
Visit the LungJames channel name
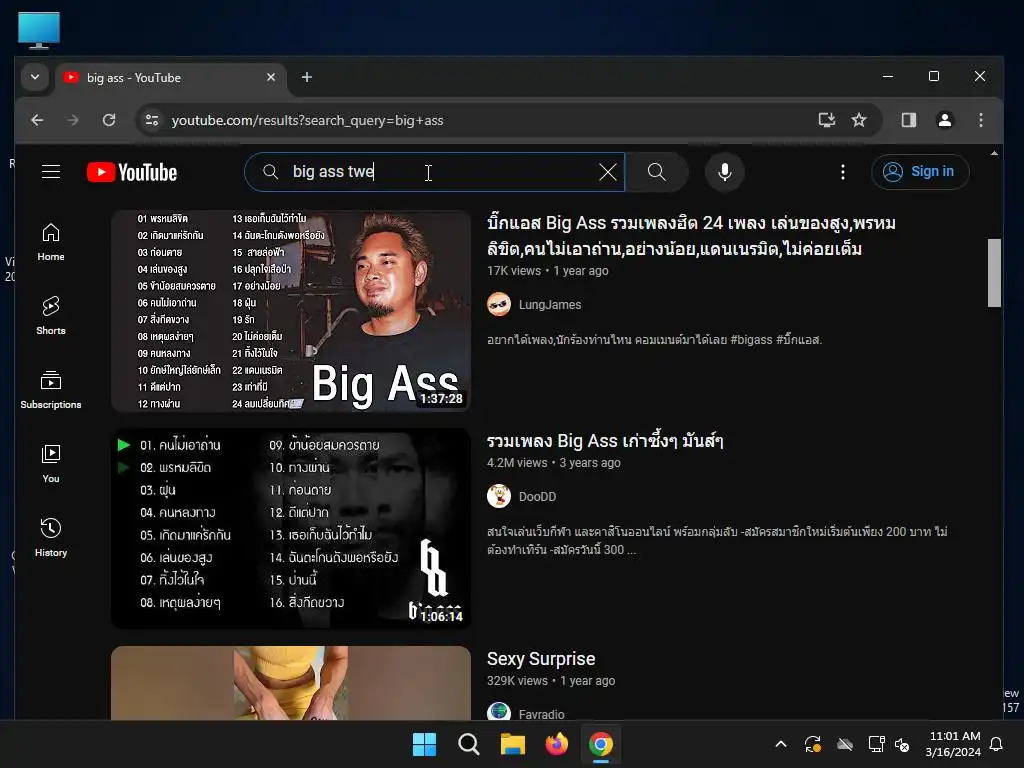(x=549, y=305)
